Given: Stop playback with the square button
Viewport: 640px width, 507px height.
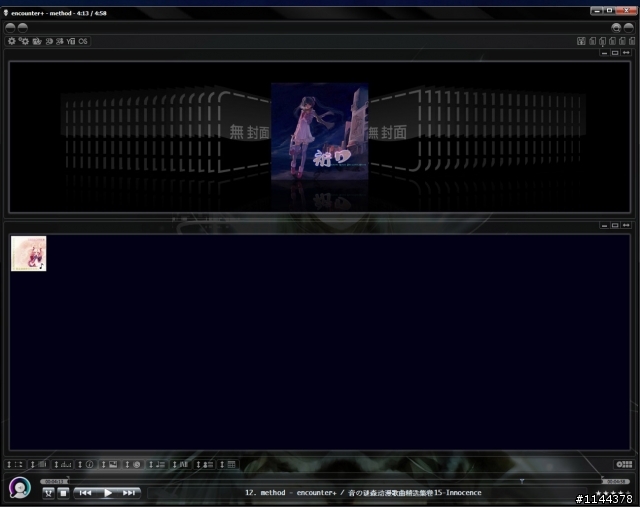Looking at the screenshot, I should click(x=63, y=493).
